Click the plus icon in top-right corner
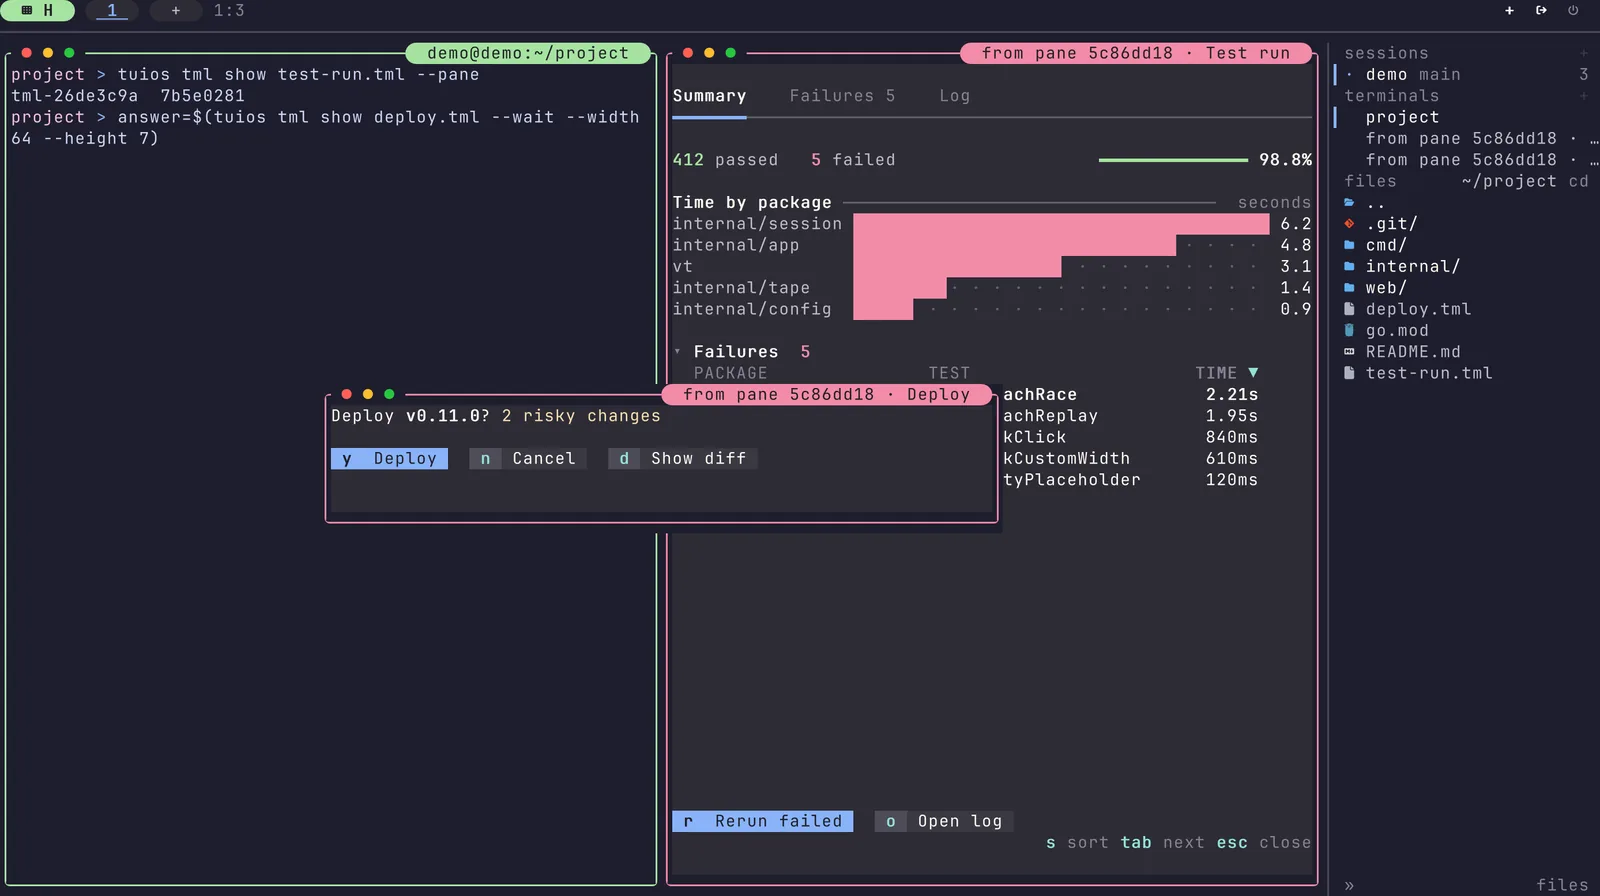The height and width of the screenshot is (896, 1600). point(1509,10)
